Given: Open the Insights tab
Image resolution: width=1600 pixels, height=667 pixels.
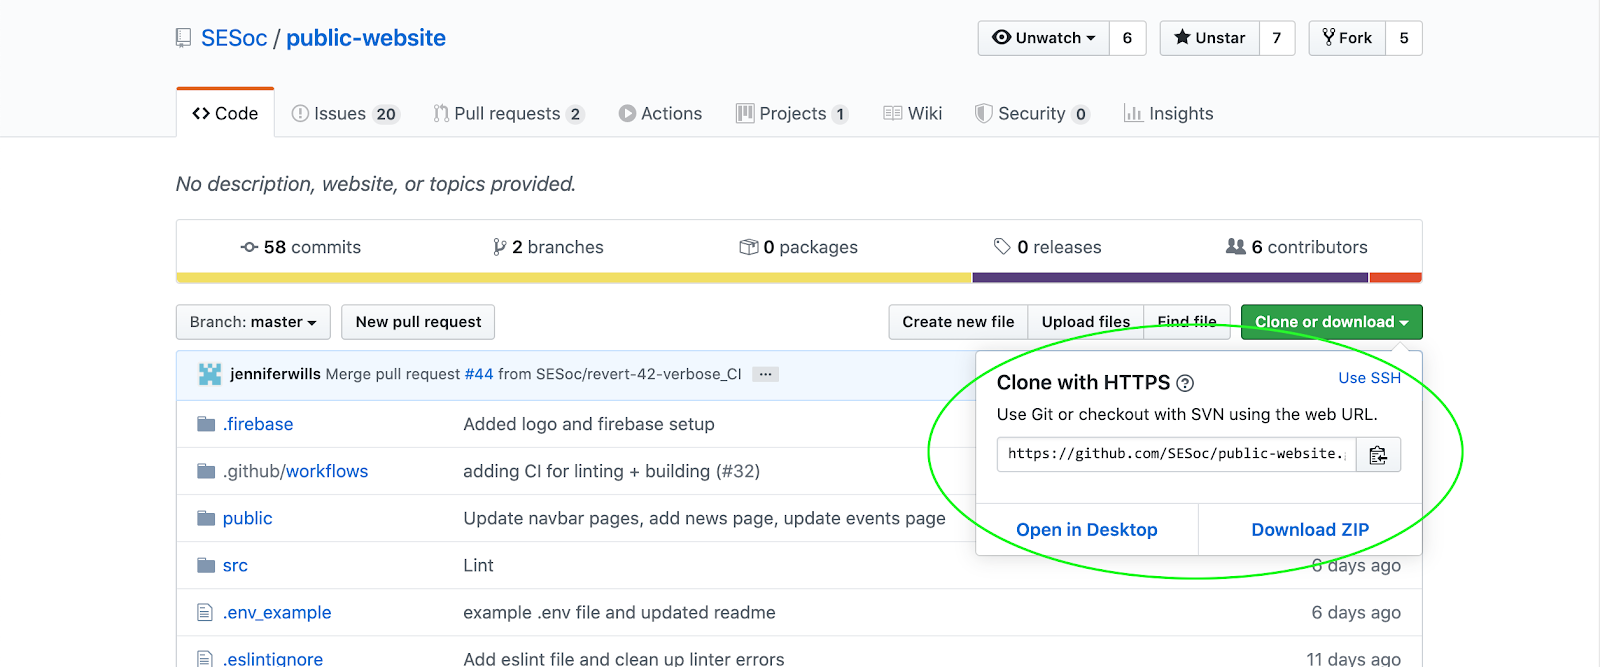Looking at the screenshot, I should 1168,114.
